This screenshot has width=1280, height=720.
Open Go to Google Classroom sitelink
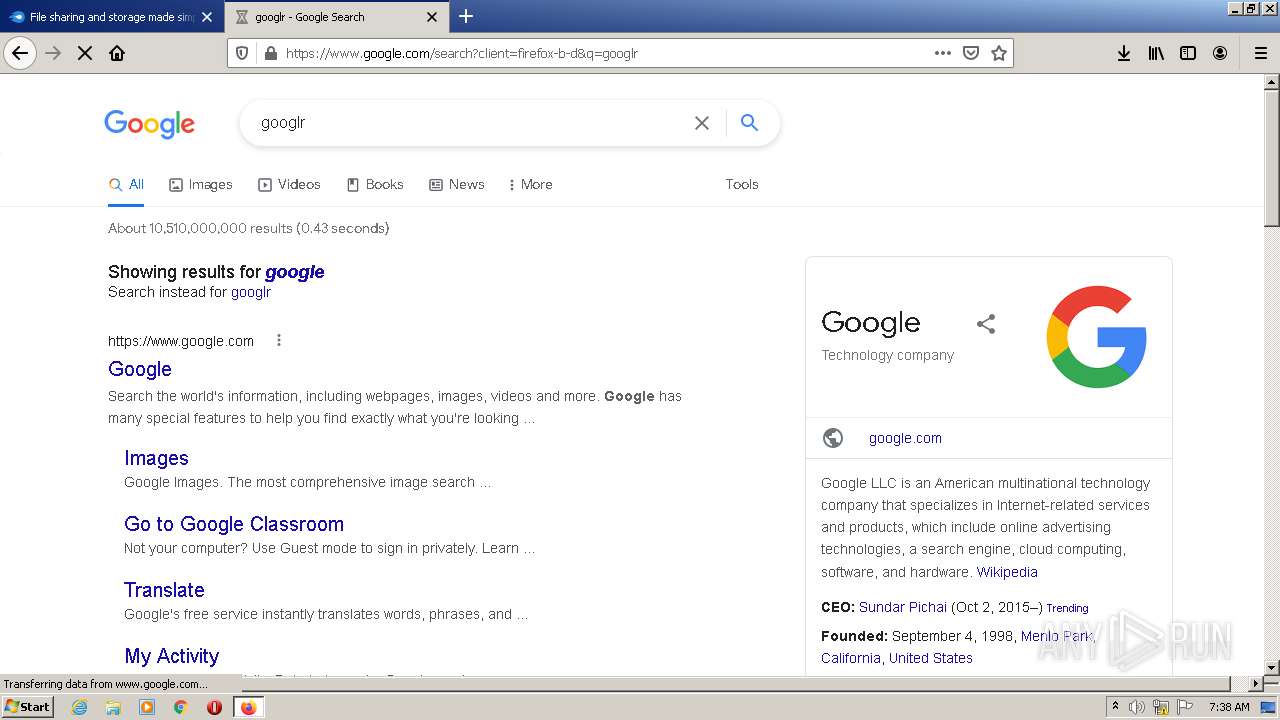pyautogui.click(x=234, y=524)
